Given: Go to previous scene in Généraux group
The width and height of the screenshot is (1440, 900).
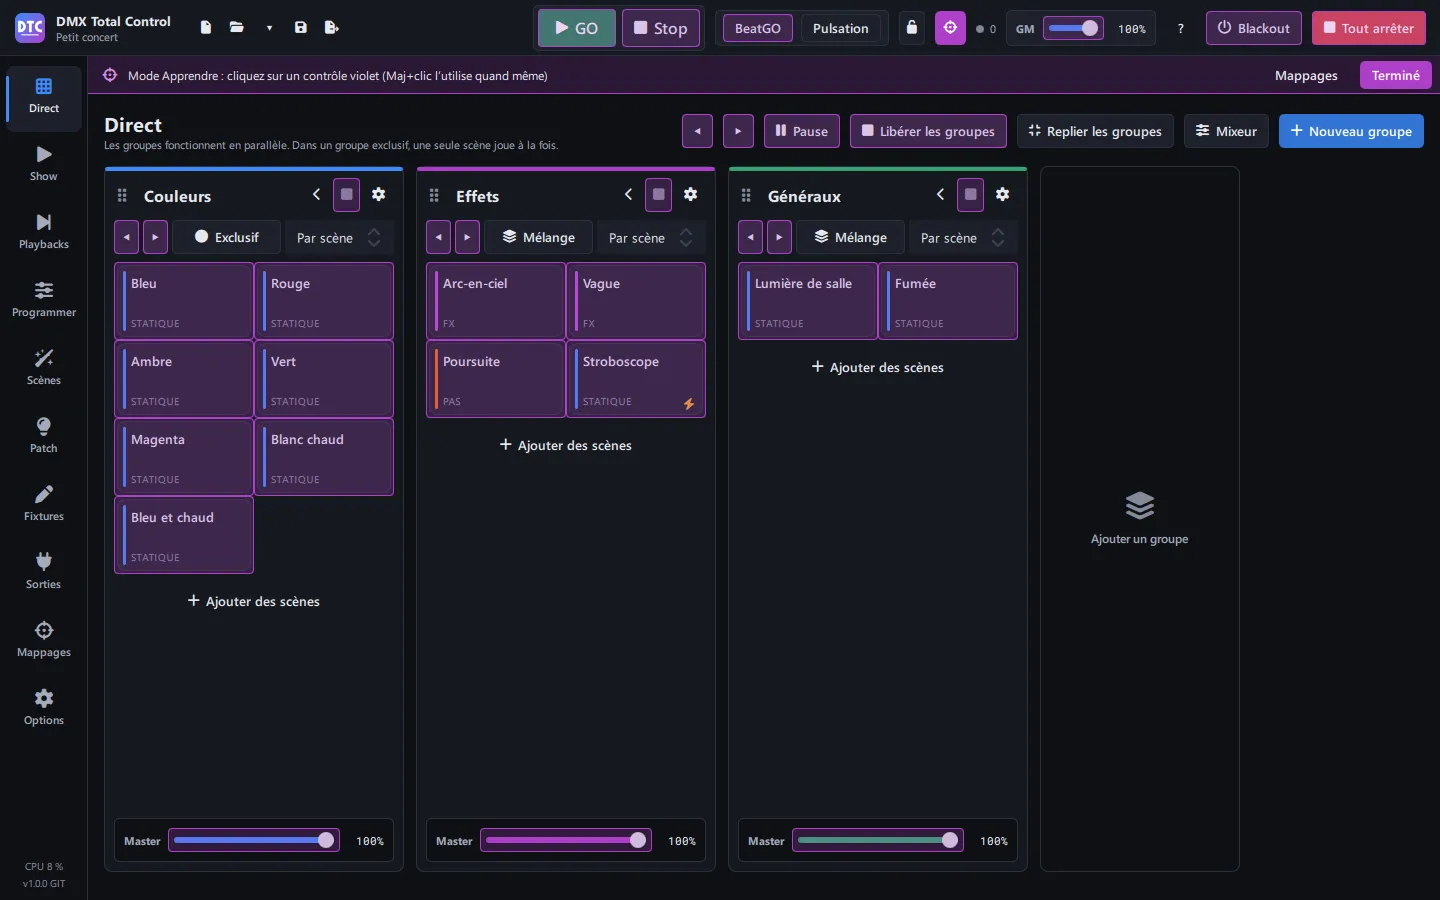Looking at the screenshot, I should 751,238.
